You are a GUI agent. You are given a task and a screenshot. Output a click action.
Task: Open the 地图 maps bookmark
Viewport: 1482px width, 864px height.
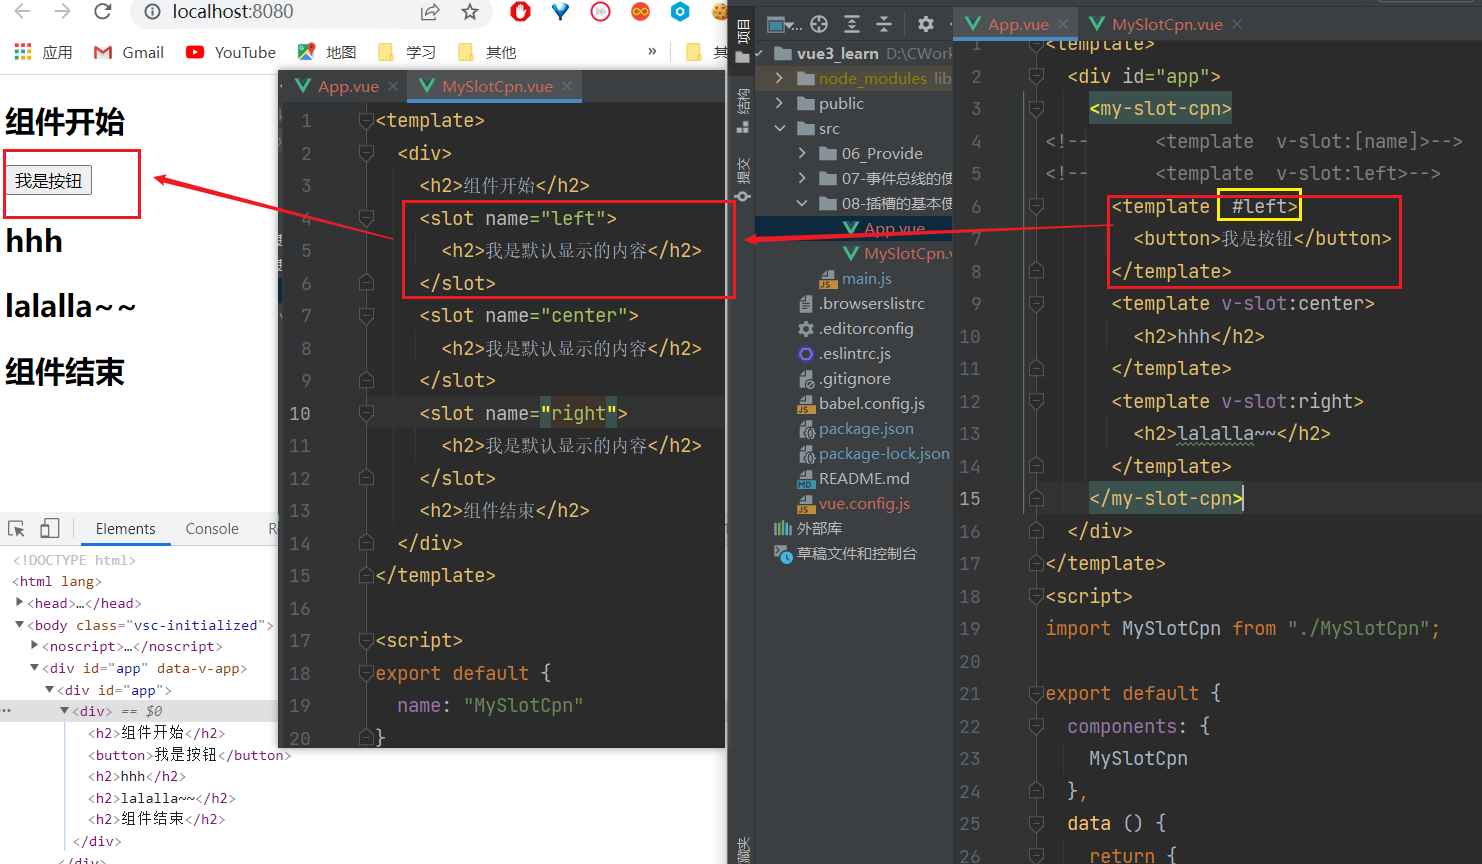(x=327, y=52)
